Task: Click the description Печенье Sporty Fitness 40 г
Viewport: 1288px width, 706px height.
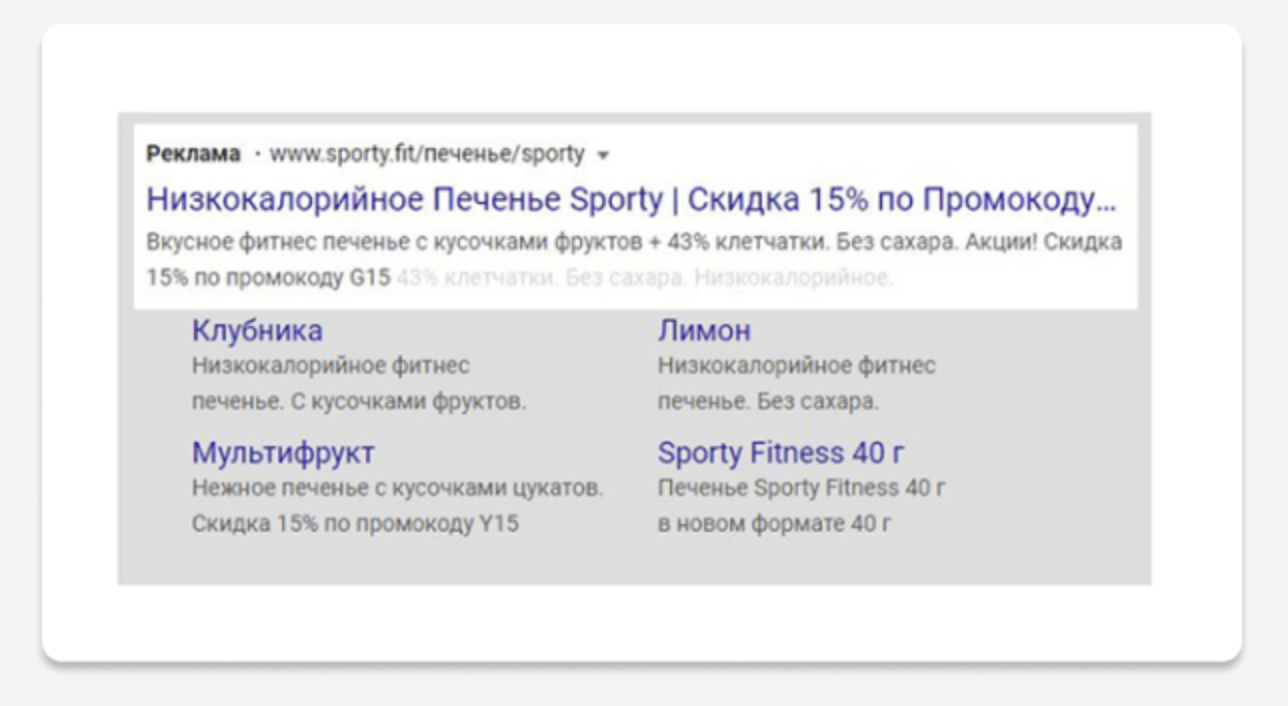Action: pos(802,488)
